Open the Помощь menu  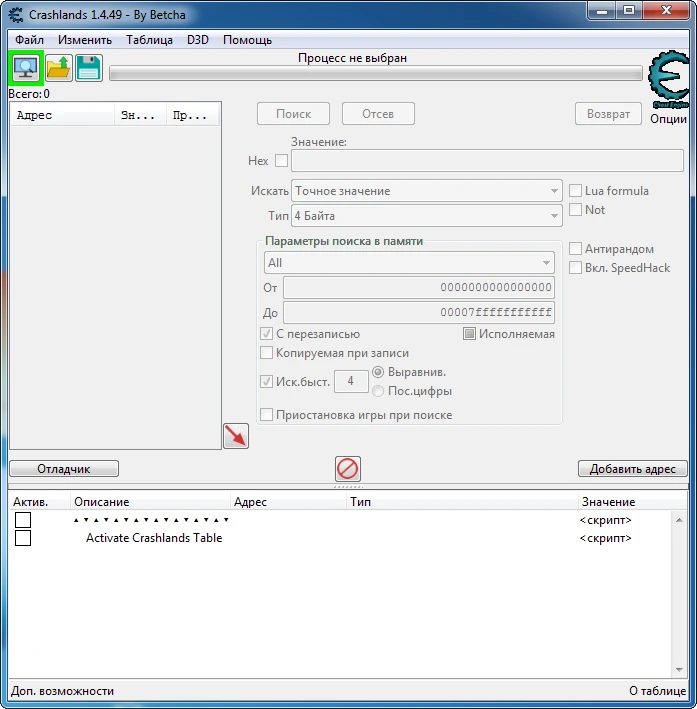point(247,40)
